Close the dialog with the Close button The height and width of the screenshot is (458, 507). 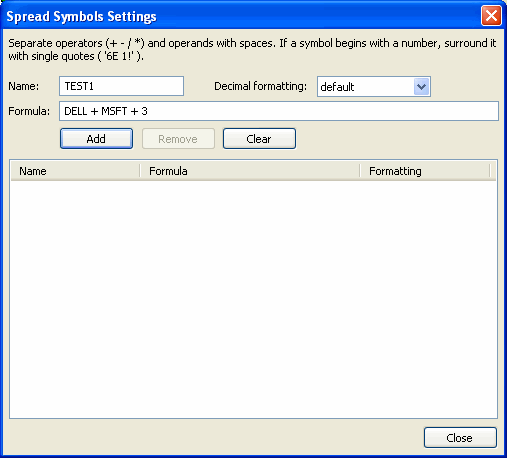[x=460, y=437]
